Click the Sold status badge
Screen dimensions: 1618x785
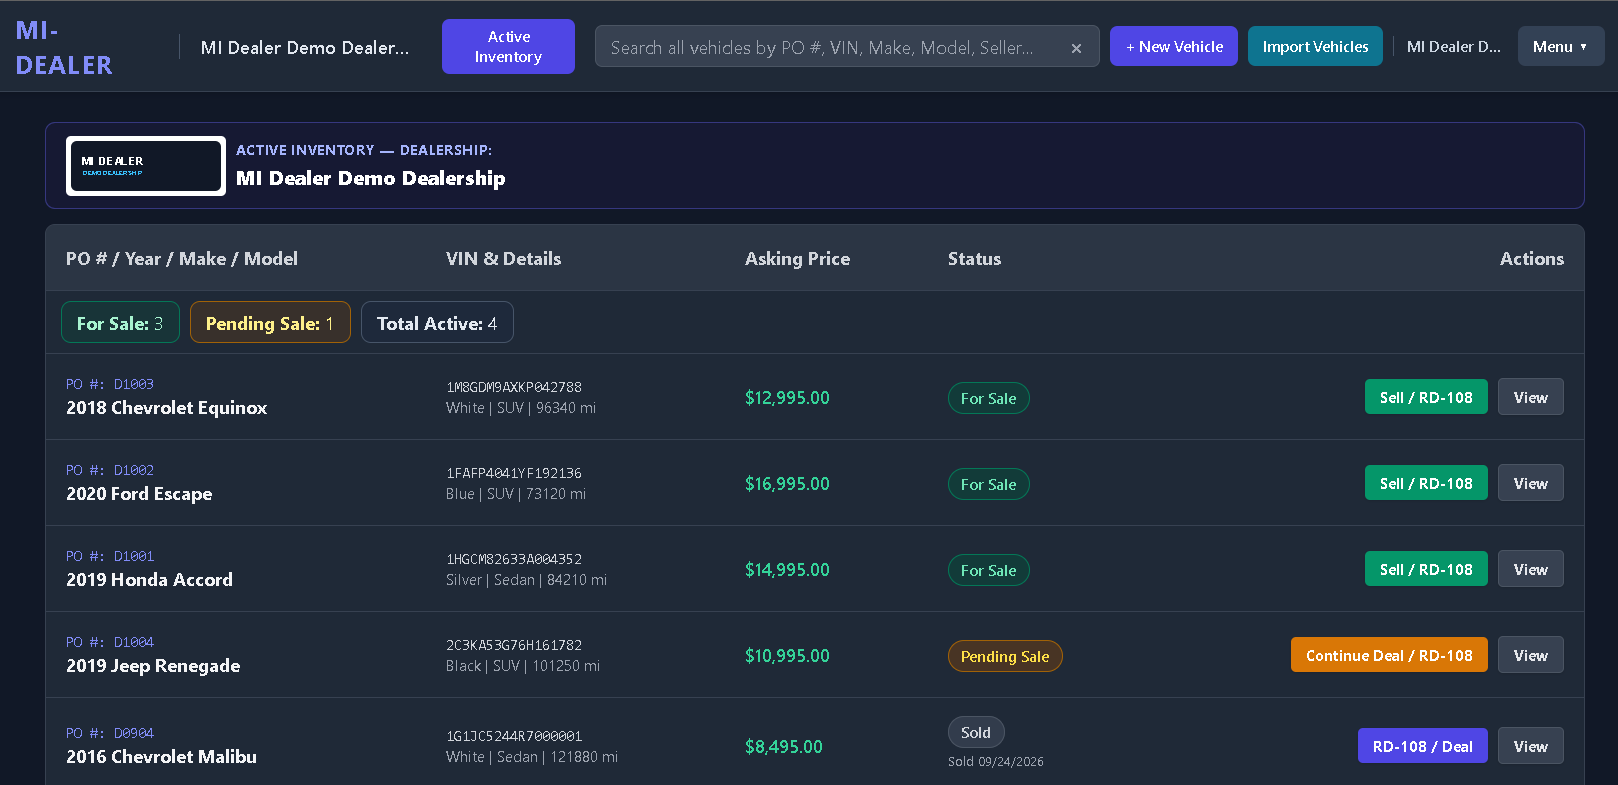pos(976,732)
